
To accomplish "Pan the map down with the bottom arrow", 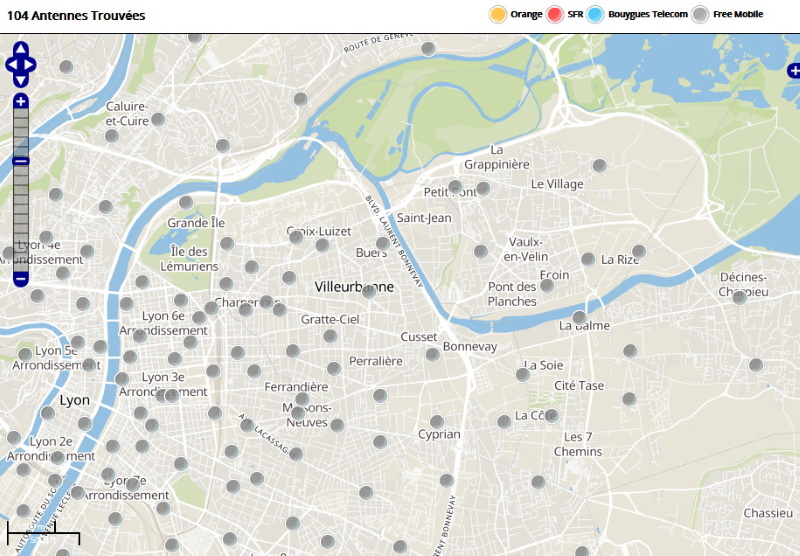I will tap(21, 80).
